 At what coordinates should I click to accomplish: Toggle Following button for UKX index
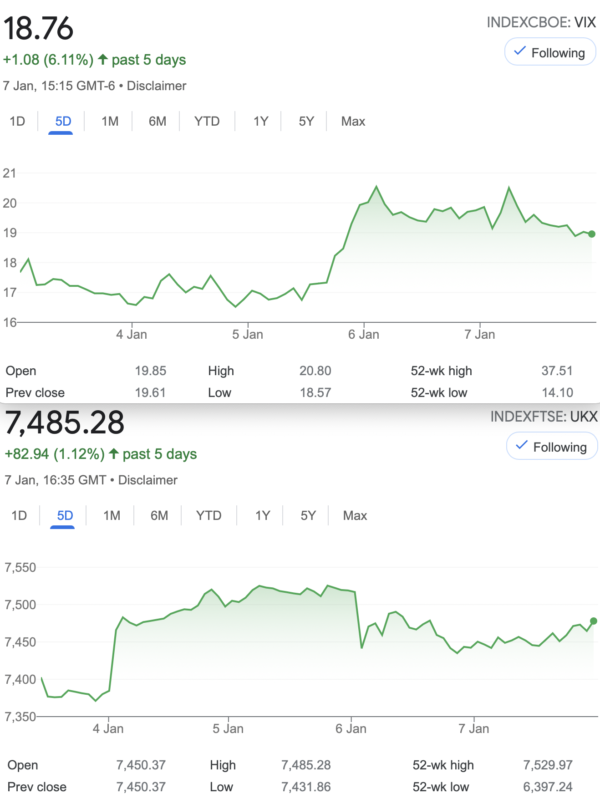(x=551, y=446)
